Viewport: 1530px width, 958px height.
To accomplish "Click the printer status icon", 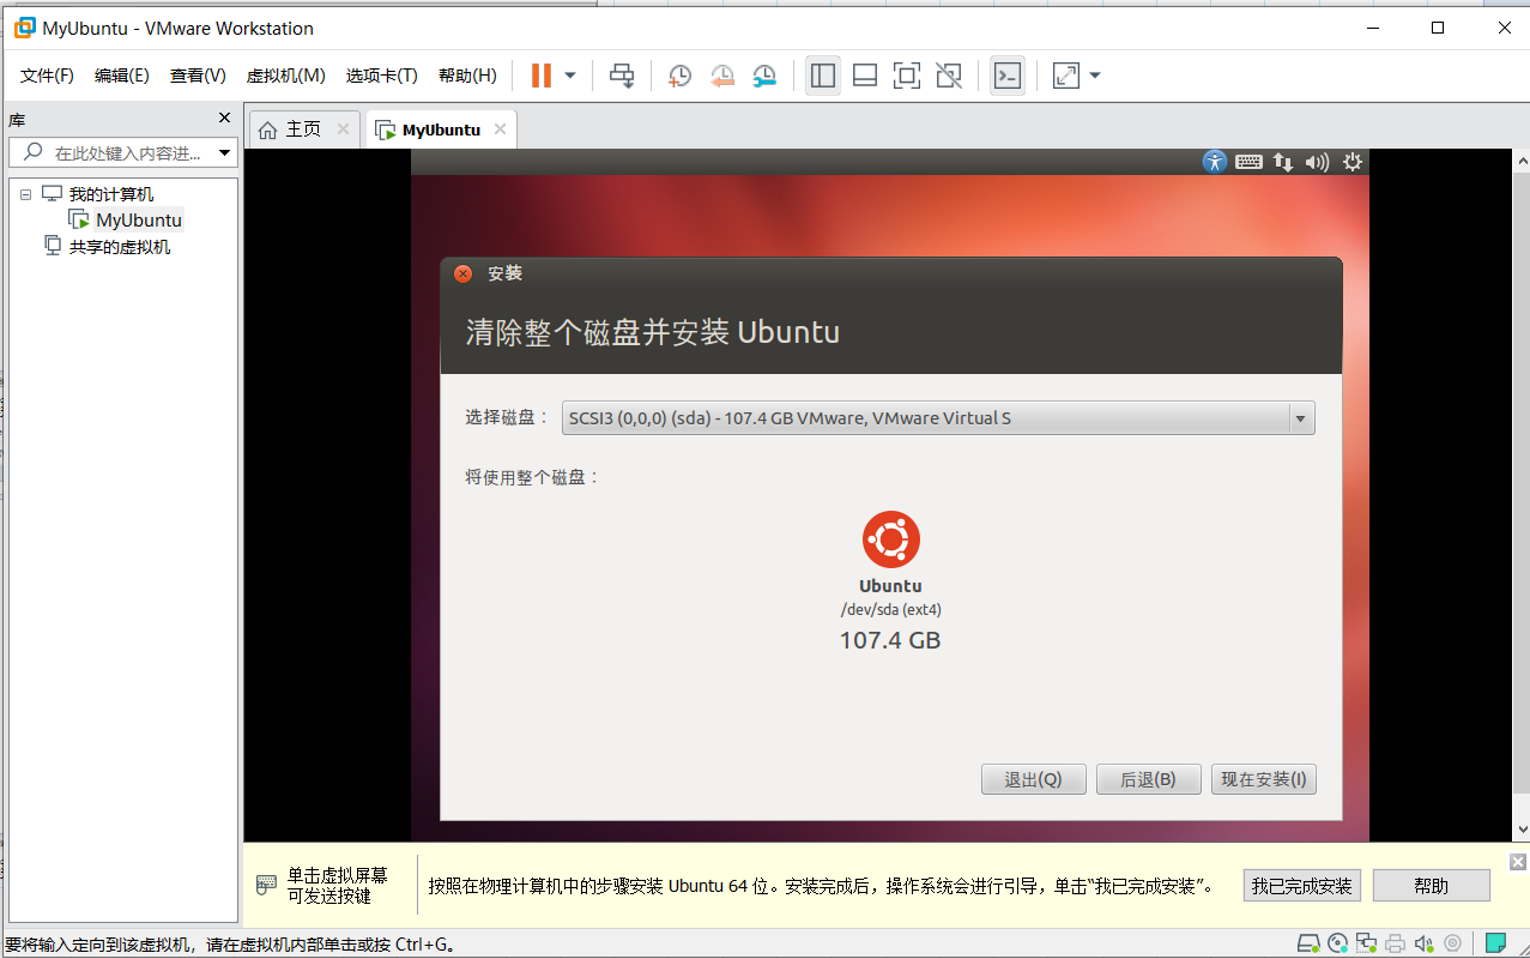I will [1395, 943].
